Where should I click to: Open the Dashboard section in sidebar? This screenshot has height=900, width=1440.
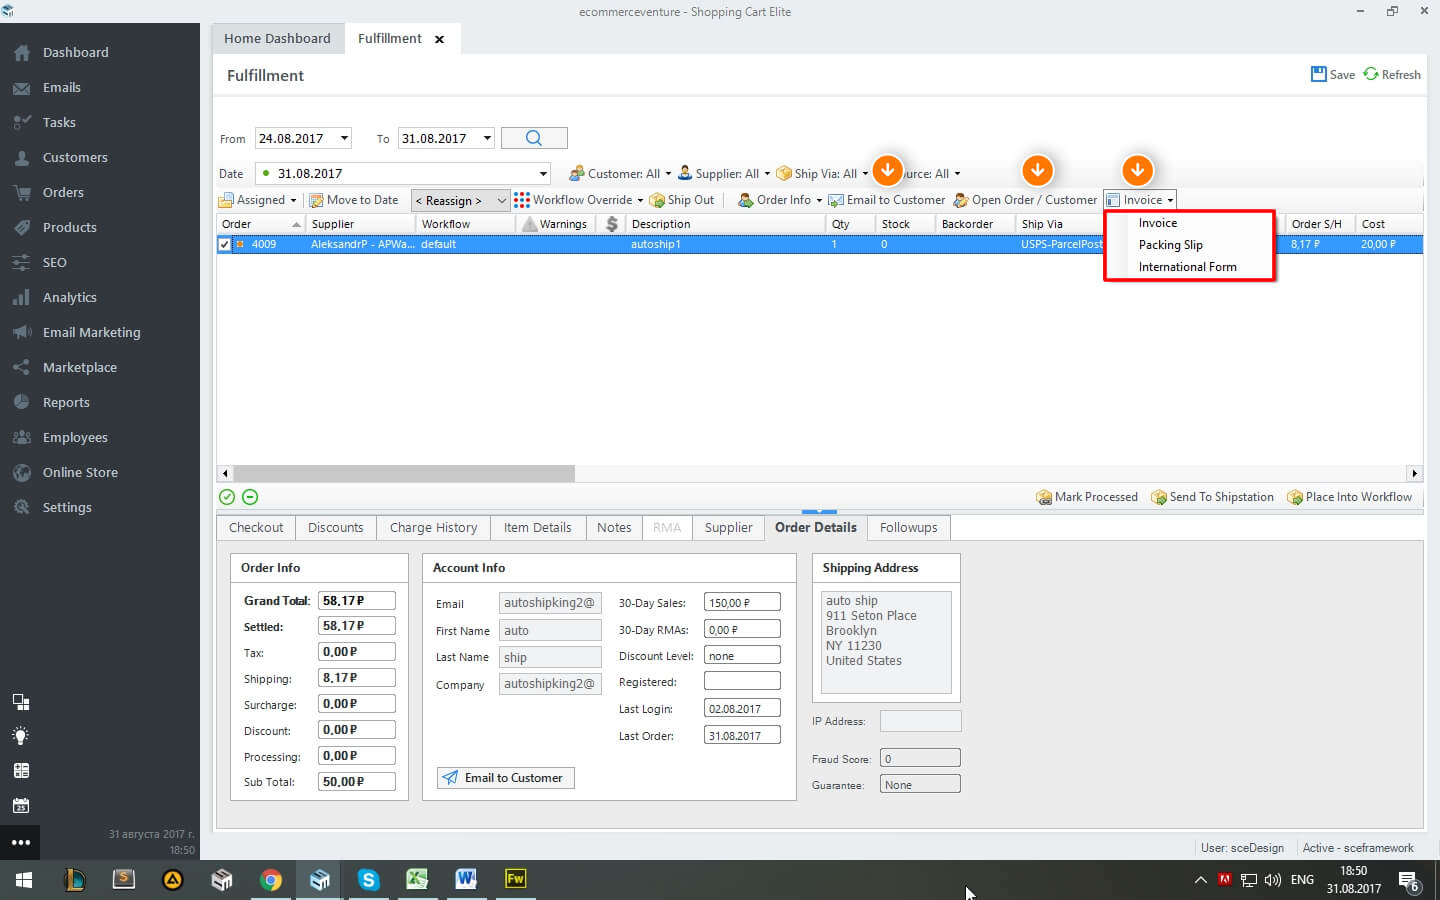tap(75, 52)
